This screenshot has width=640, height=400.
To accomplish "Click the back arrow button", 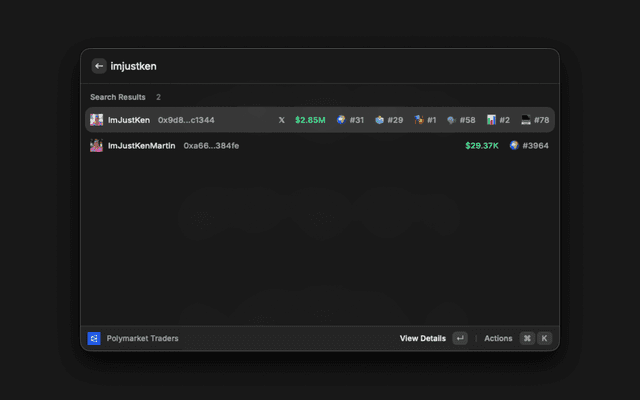I will point(99,66).
